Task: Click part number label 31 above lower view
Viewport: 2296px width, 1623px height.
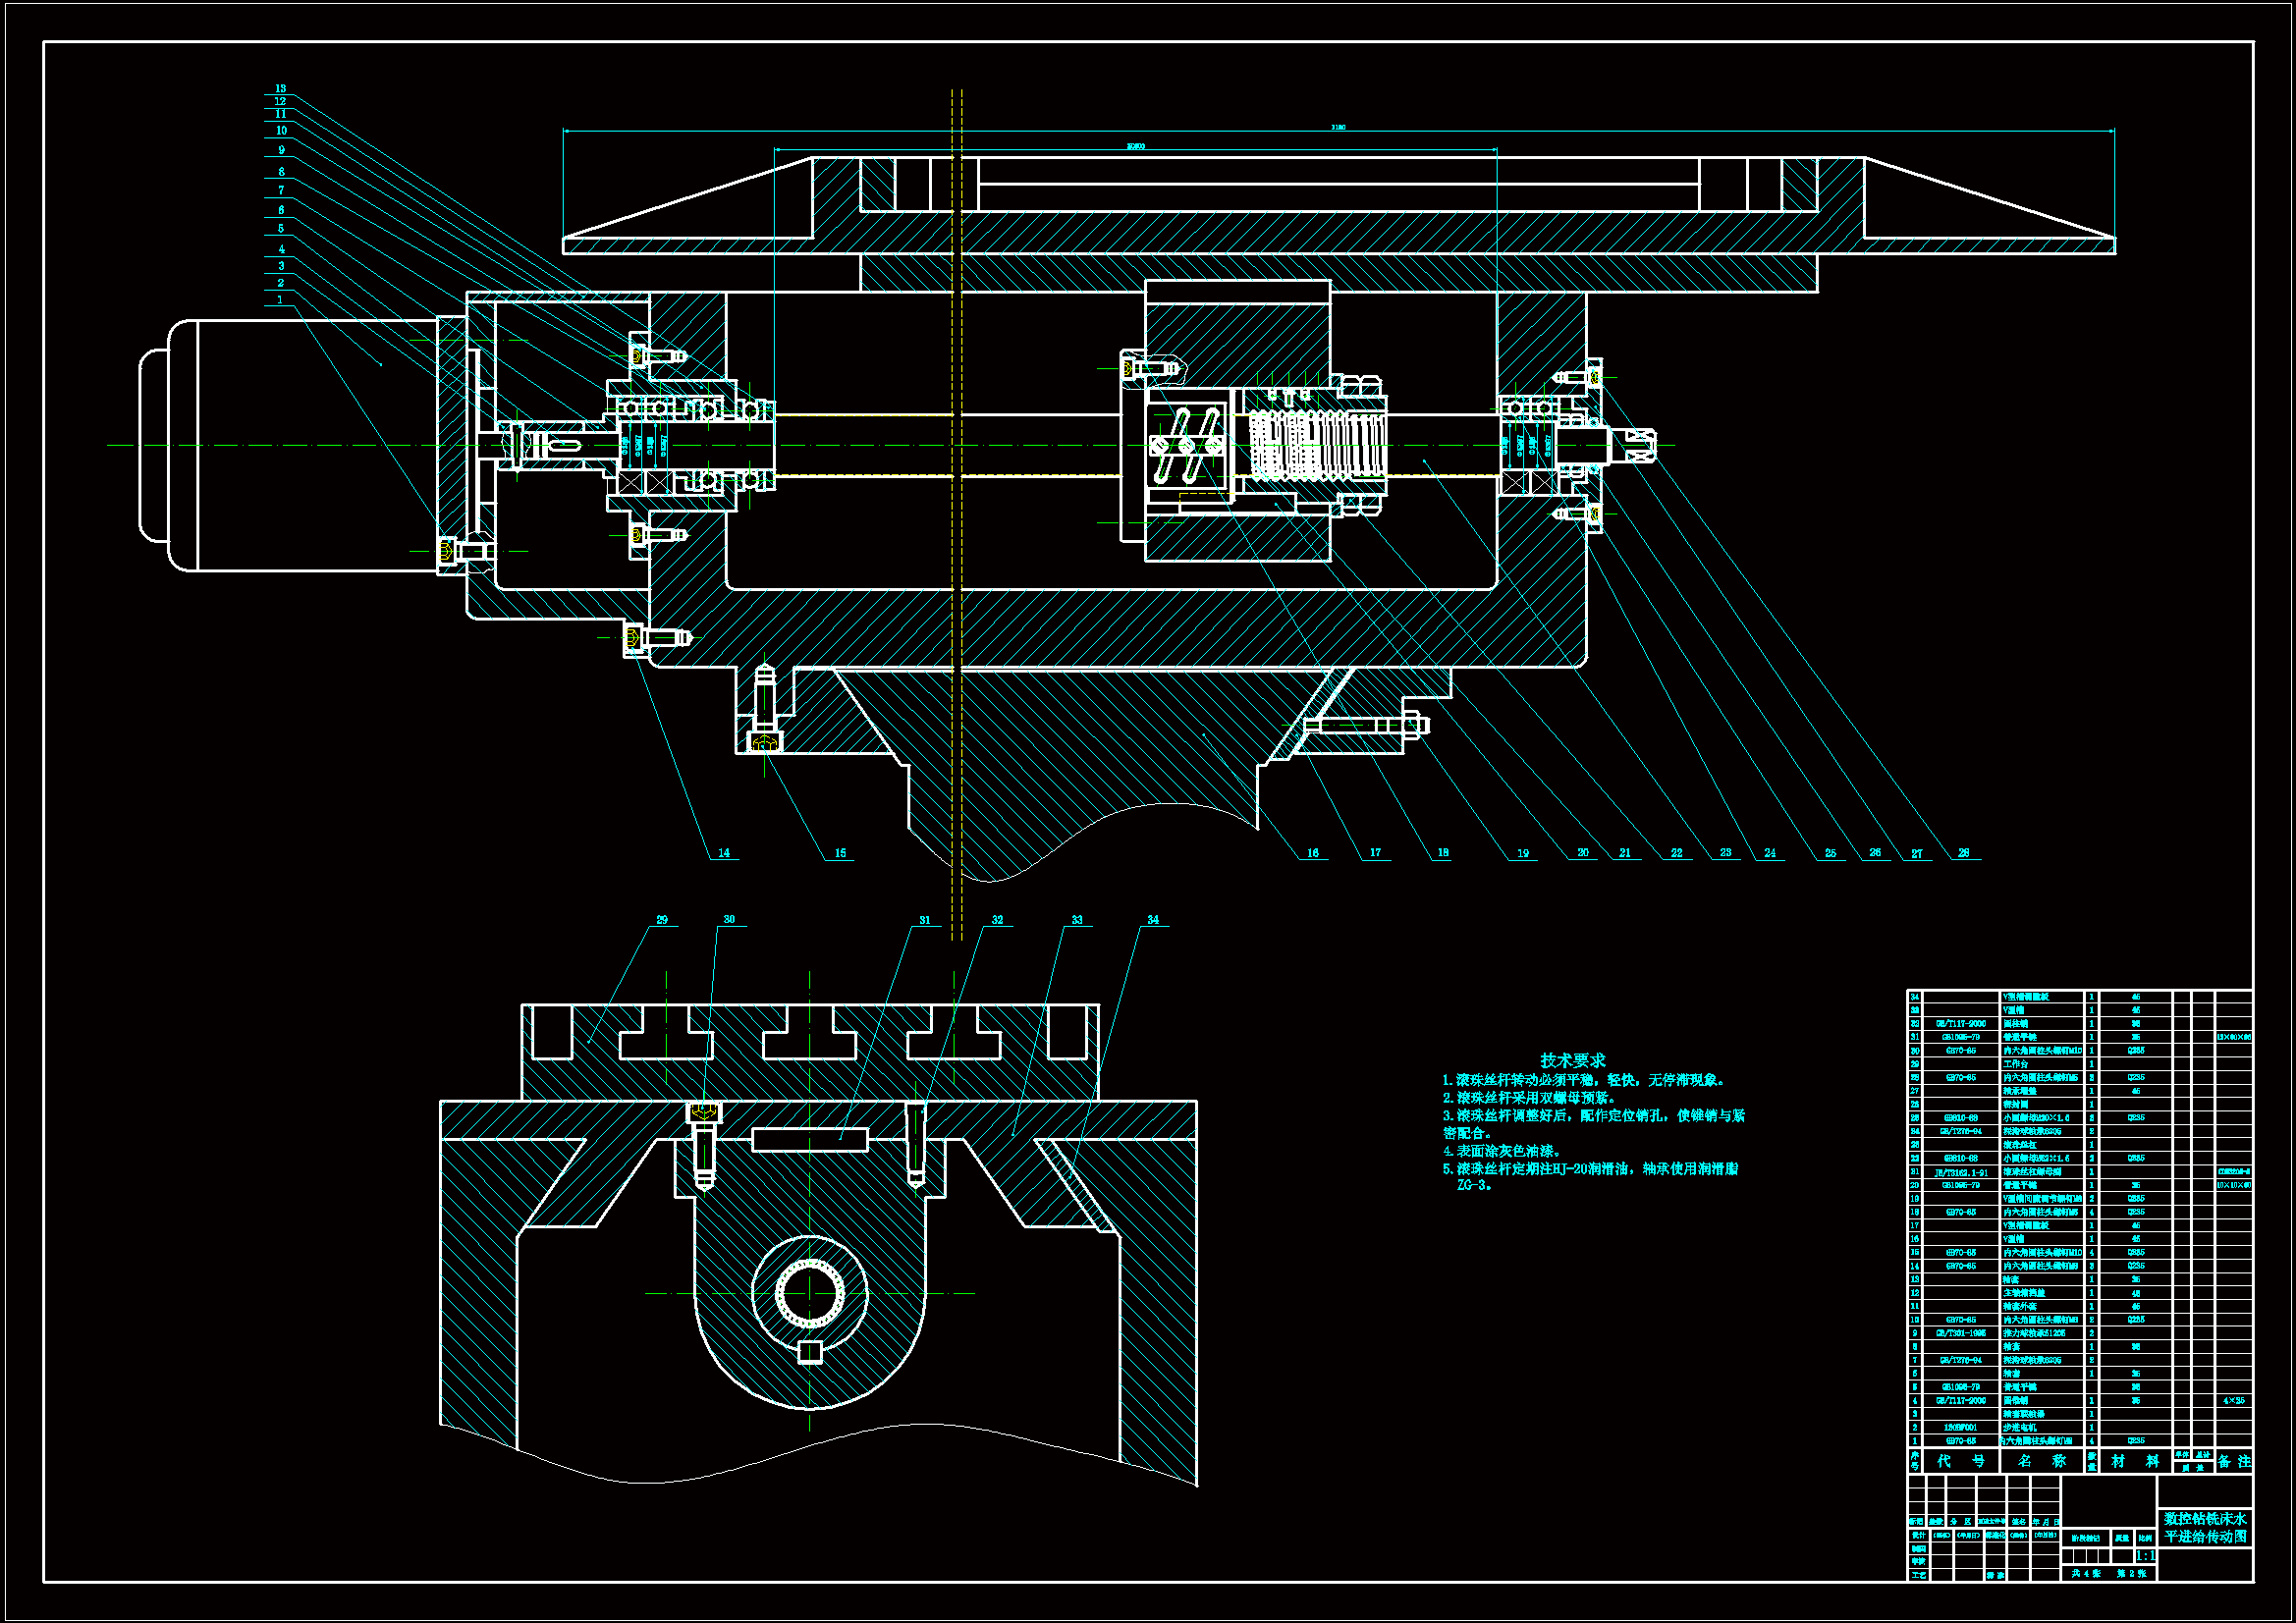Action: click(925, 920)
